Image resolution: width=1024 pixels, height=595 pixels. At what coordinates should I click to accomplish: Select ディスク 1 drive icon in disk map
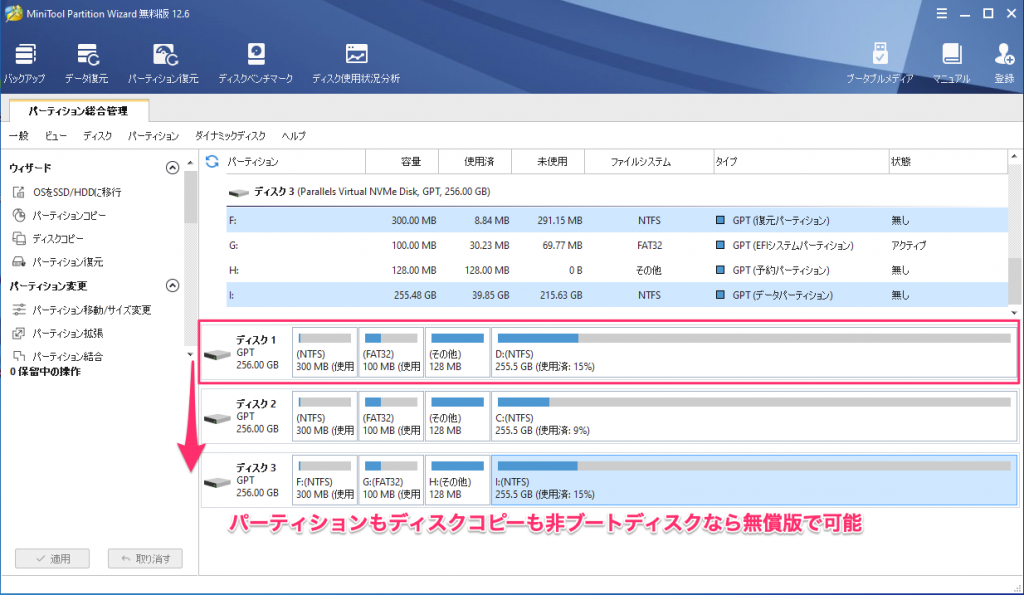[217, 355]
